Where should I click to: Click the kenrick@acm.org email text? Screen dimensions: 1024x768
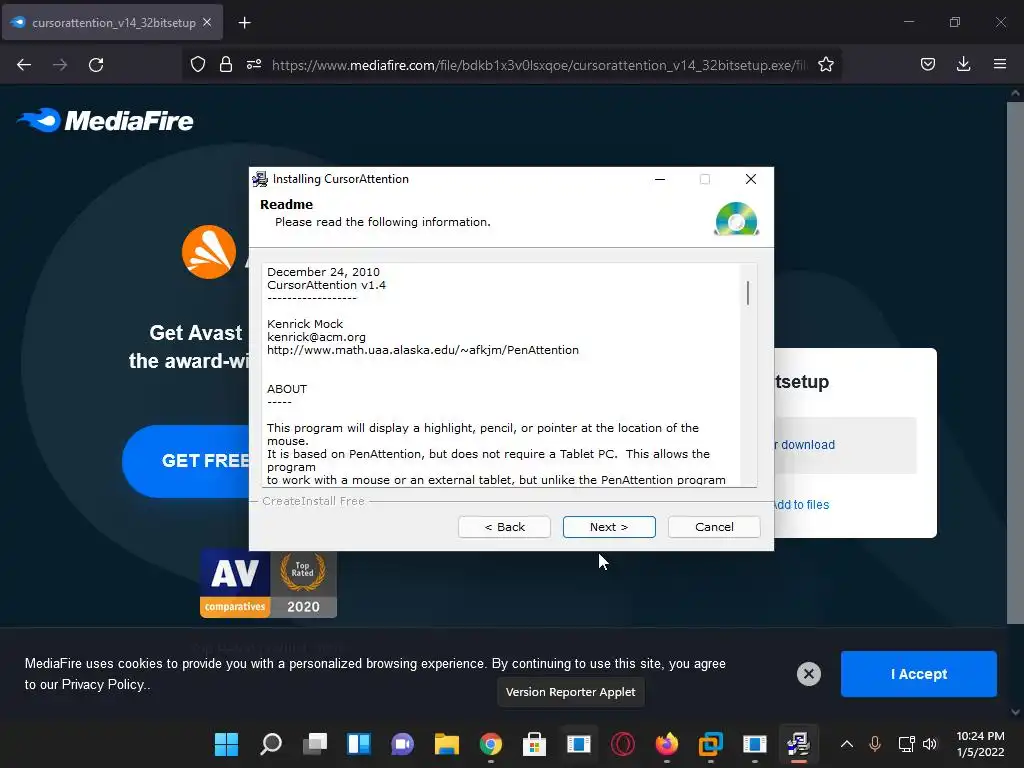316,337
